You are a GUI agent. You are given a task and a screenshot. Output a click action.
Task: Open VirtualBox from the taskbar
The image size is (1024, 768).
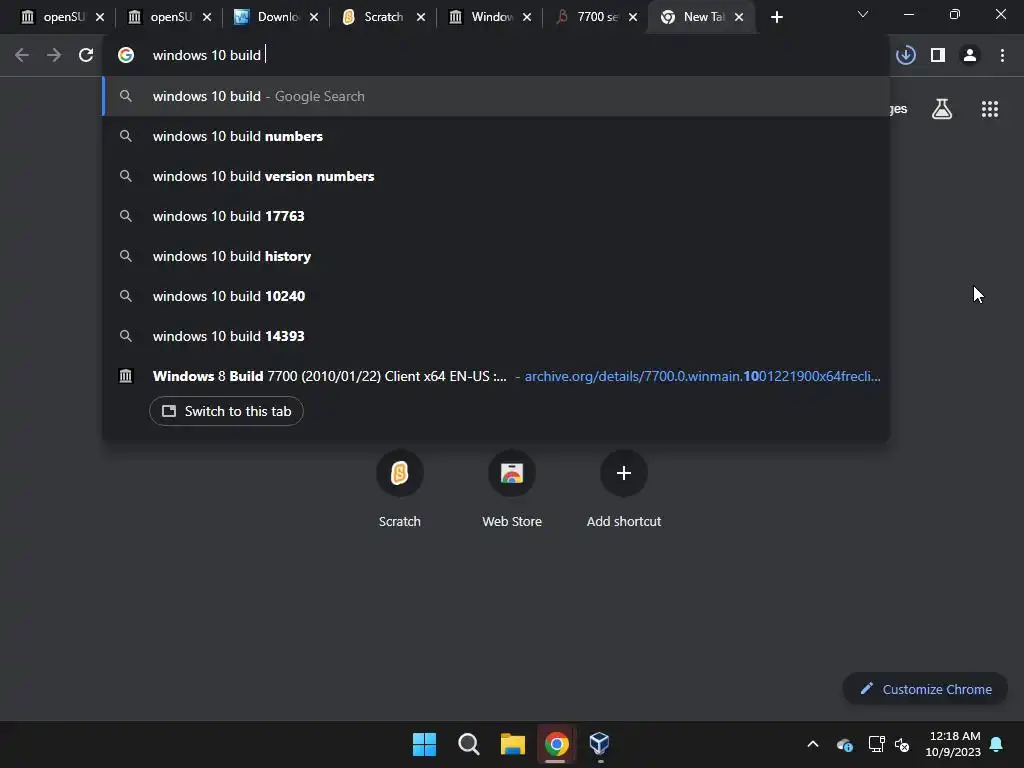click(x=600, y=744)
